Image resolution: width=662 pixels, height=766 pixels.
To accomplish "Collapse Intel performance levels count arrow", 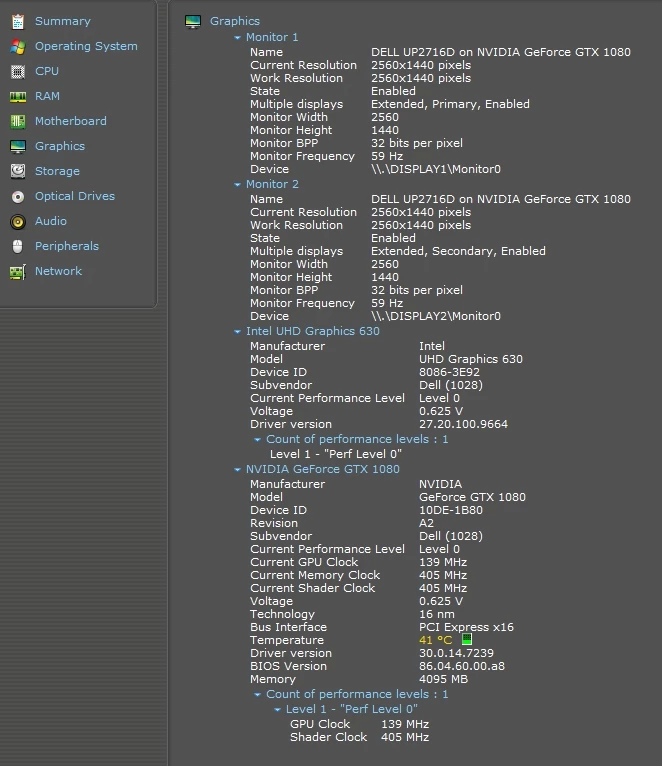I will click(x=257, y=440).
